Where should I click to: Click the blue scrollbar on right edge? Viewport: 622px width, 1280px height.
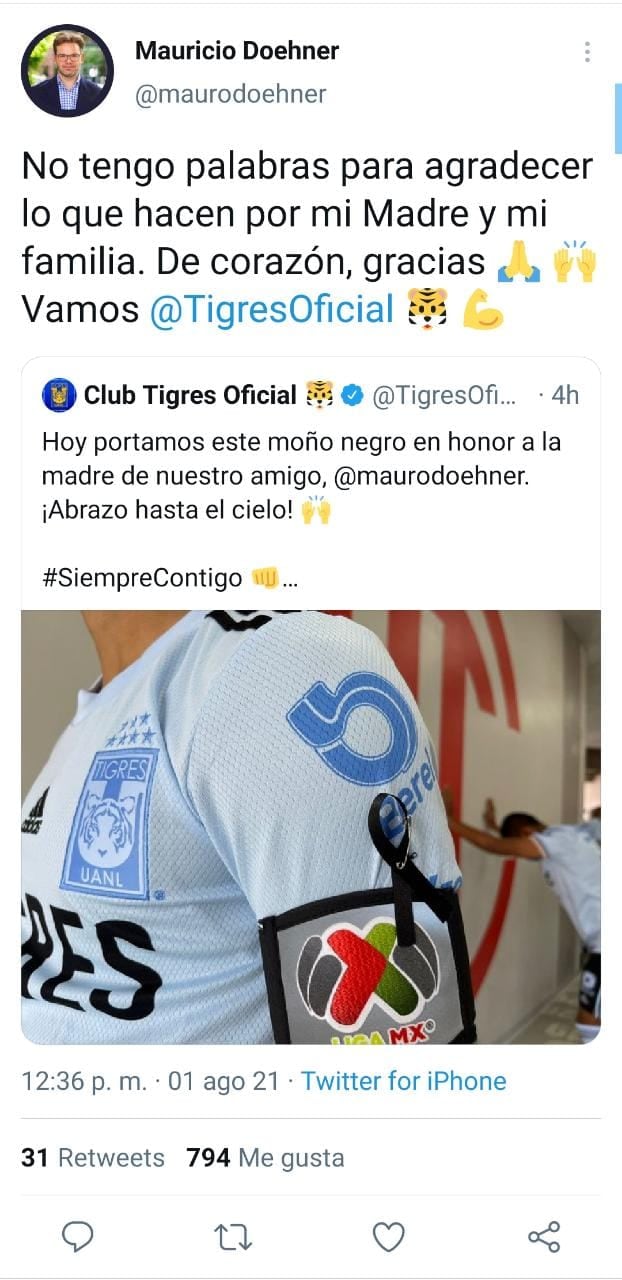(617, 119)
